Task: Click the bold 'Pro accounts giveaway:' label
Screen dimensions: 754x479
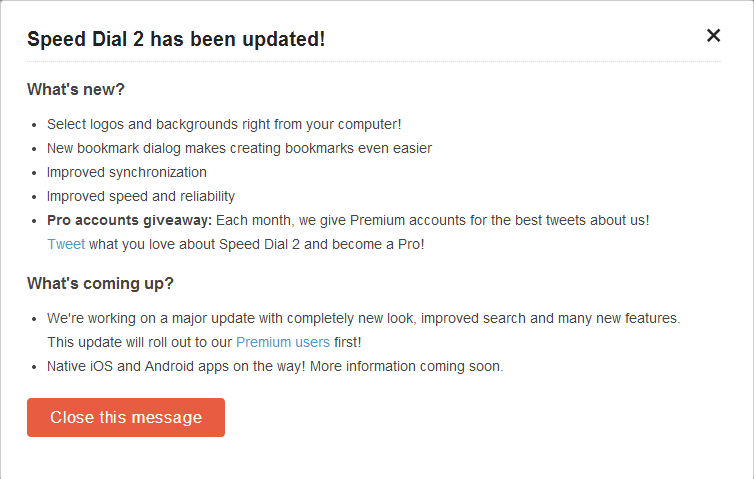Action: [x=129, y=220]
